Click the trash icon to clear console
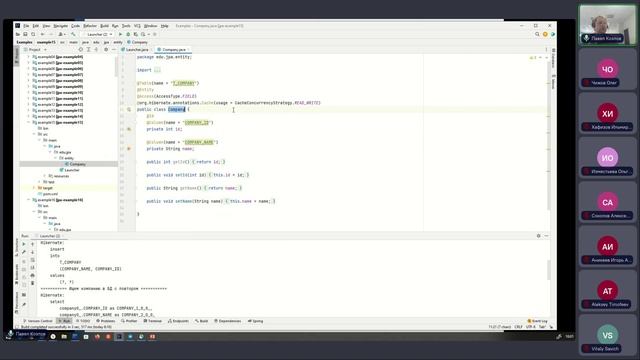This screenshot has width=640, height=360. tap(33, 283)
